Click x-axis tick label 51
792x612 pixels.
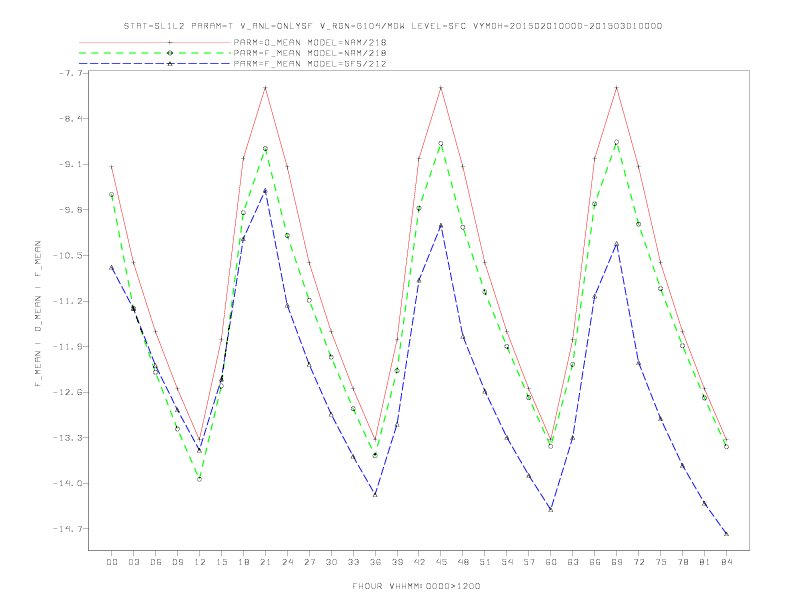point(485,562)
